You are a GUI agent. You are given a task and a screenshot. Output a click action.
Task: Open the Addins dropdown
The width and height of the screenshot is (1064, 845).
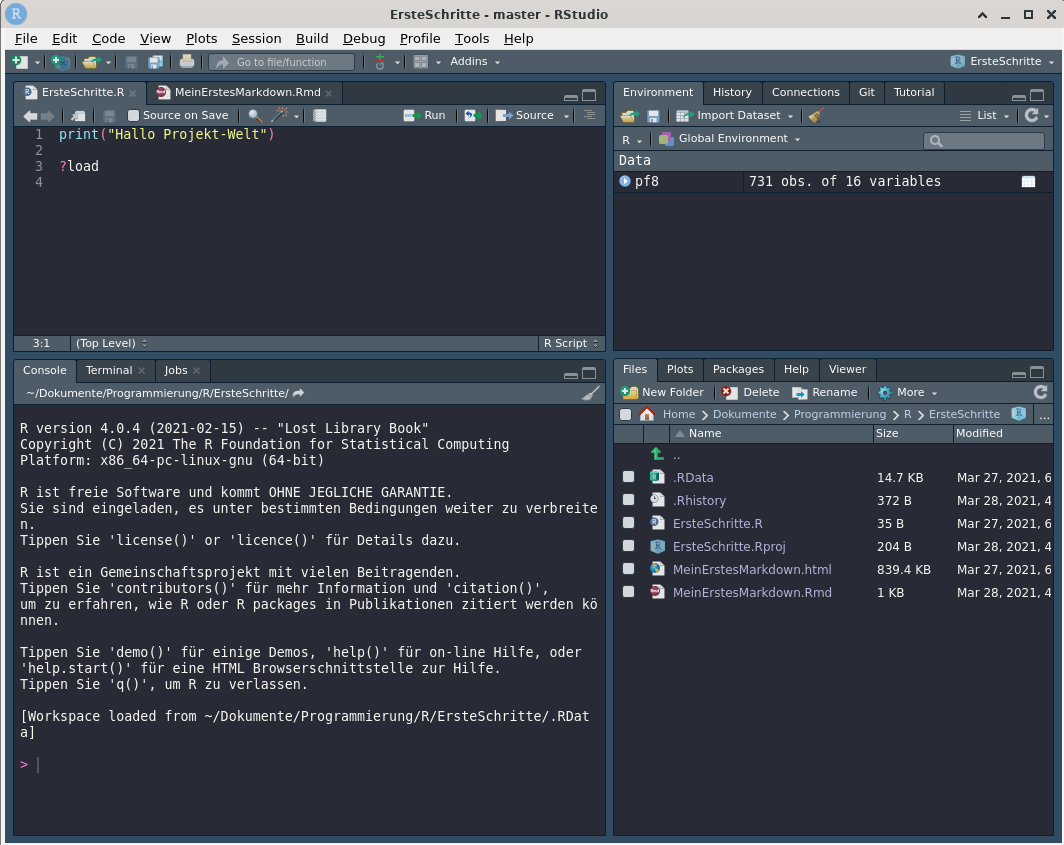[x=475, y=62]
